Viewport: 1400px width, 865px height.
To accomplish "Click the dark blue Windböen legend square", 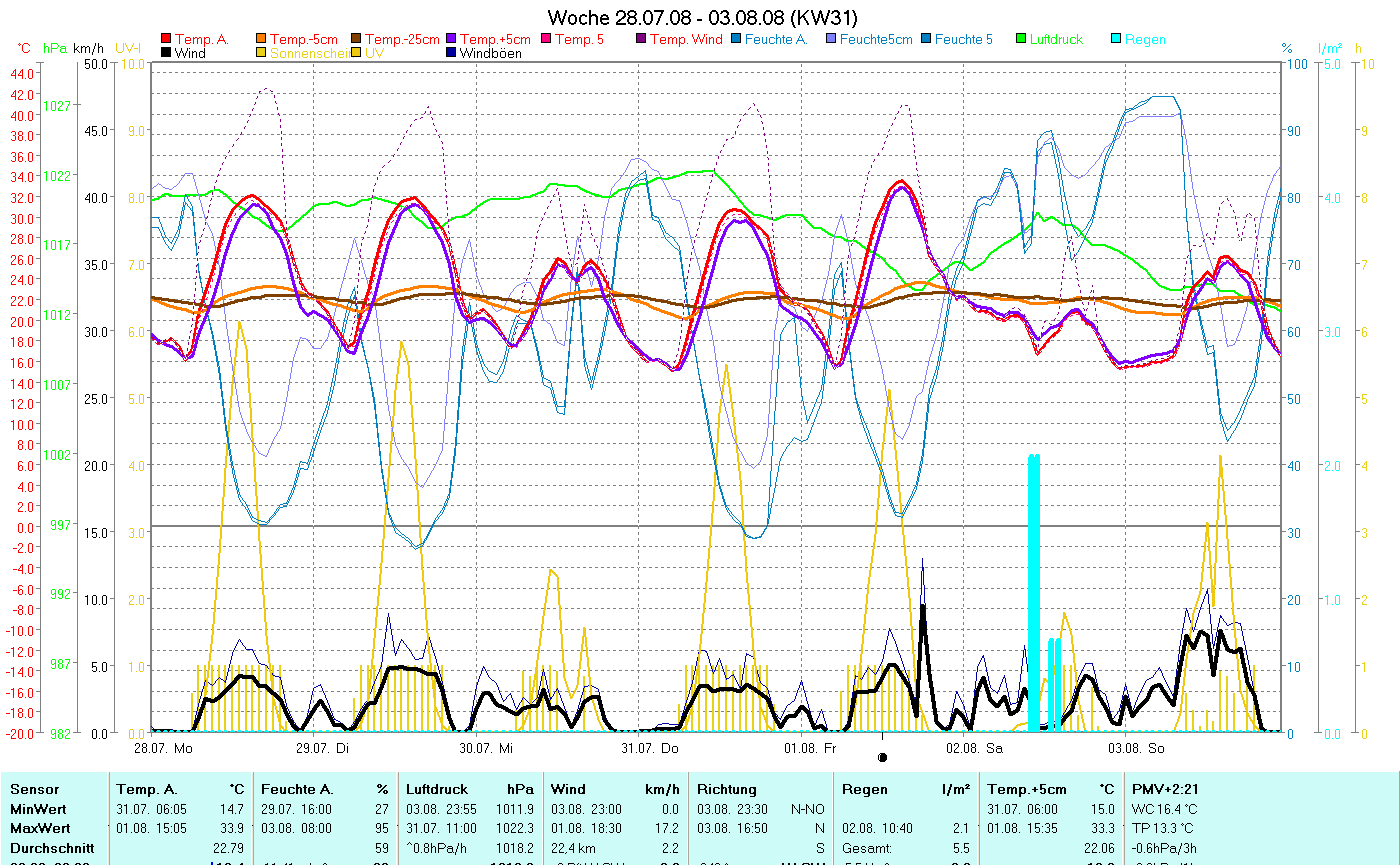I will 451,53.
